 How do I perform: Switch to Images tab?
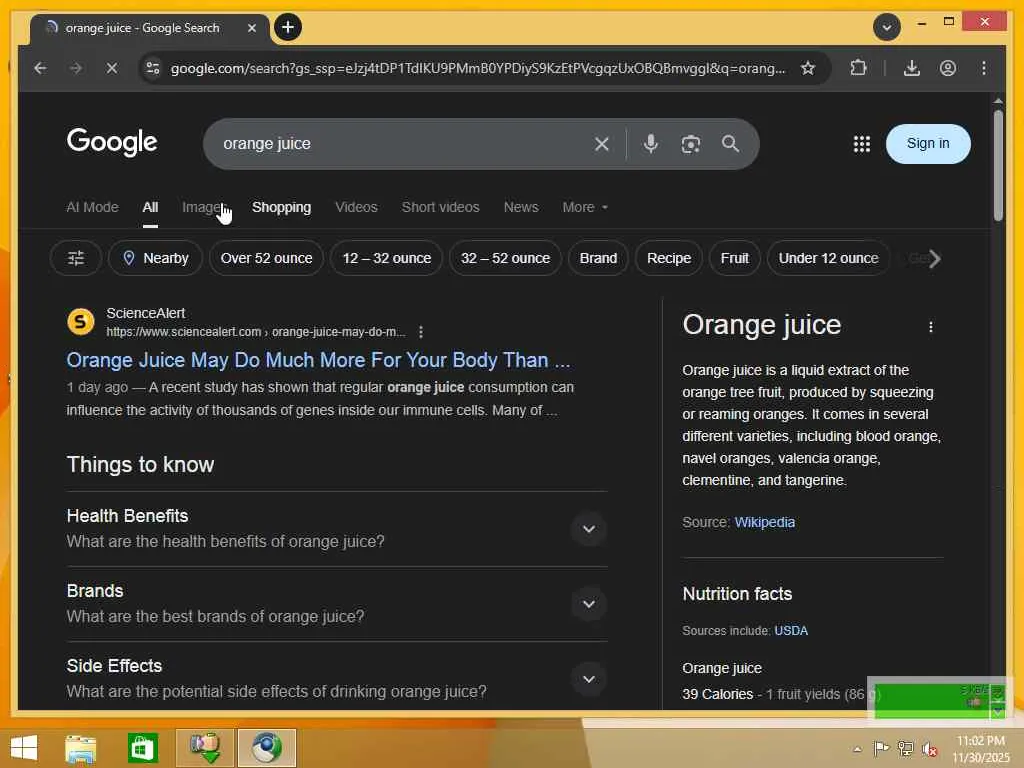204,207
